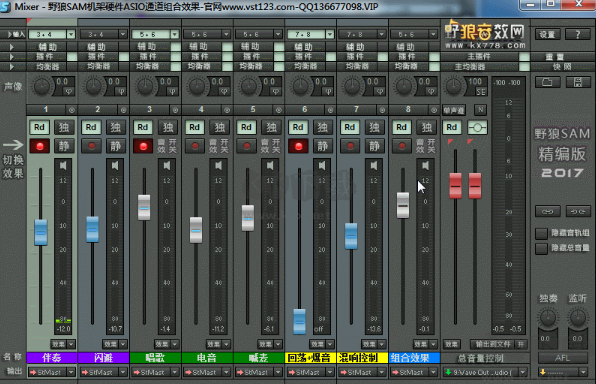Click the link channels chain icon

coord(547,211)
